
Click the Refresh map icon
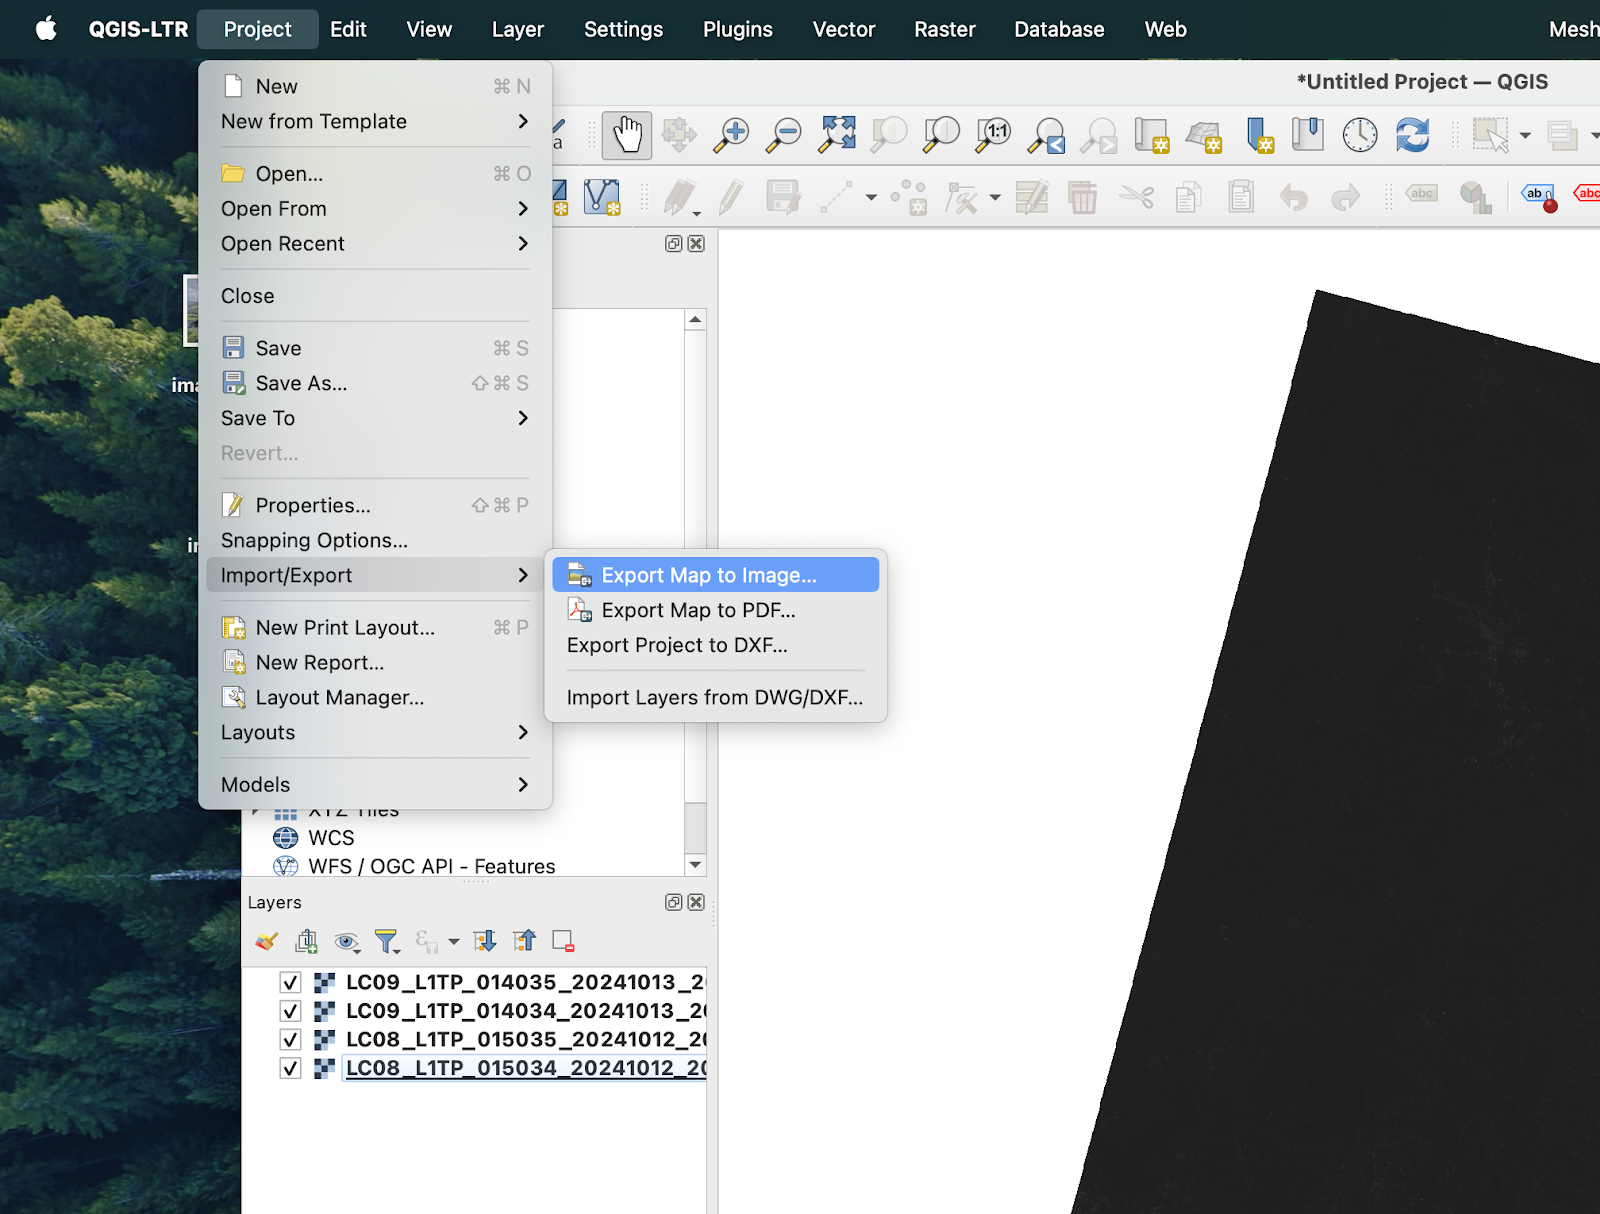pyautogui.click(x=1412, y=135)
